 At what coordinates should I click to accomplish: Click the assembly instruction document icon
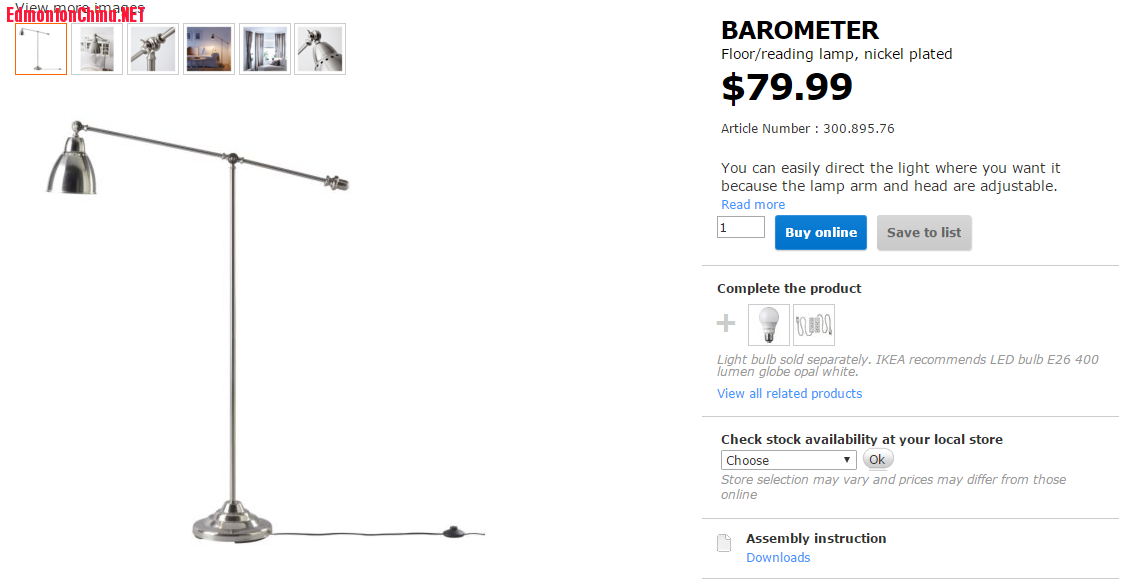[724, 543]
